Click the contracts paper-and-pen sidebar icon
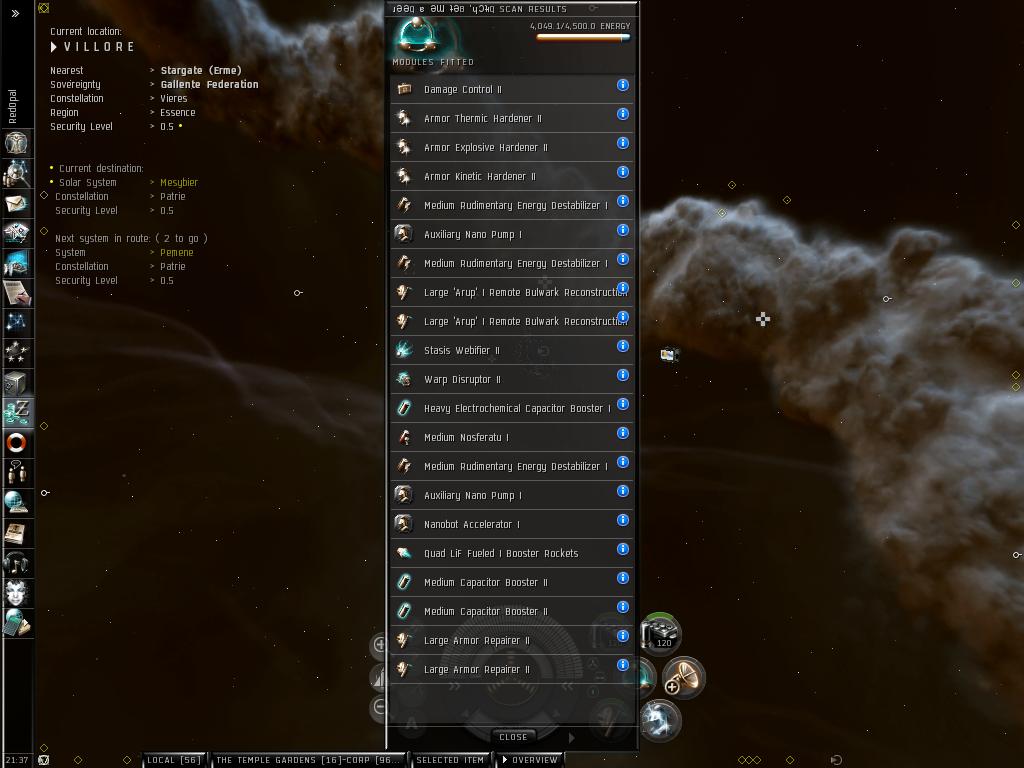The height and width of the screenshot is (768, 1024). (16, 293)
